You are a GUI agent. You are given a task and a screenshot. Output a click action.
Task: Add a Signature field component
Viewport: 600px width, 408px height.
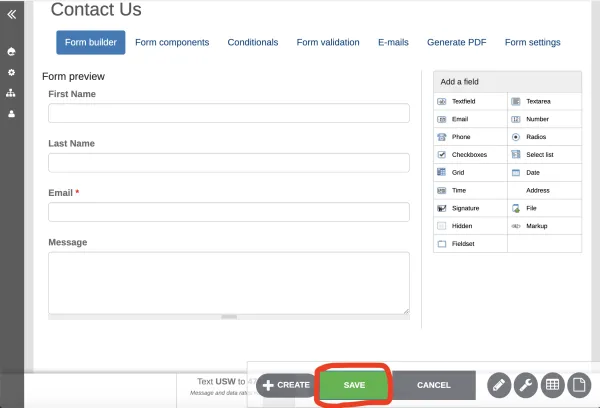470,208
